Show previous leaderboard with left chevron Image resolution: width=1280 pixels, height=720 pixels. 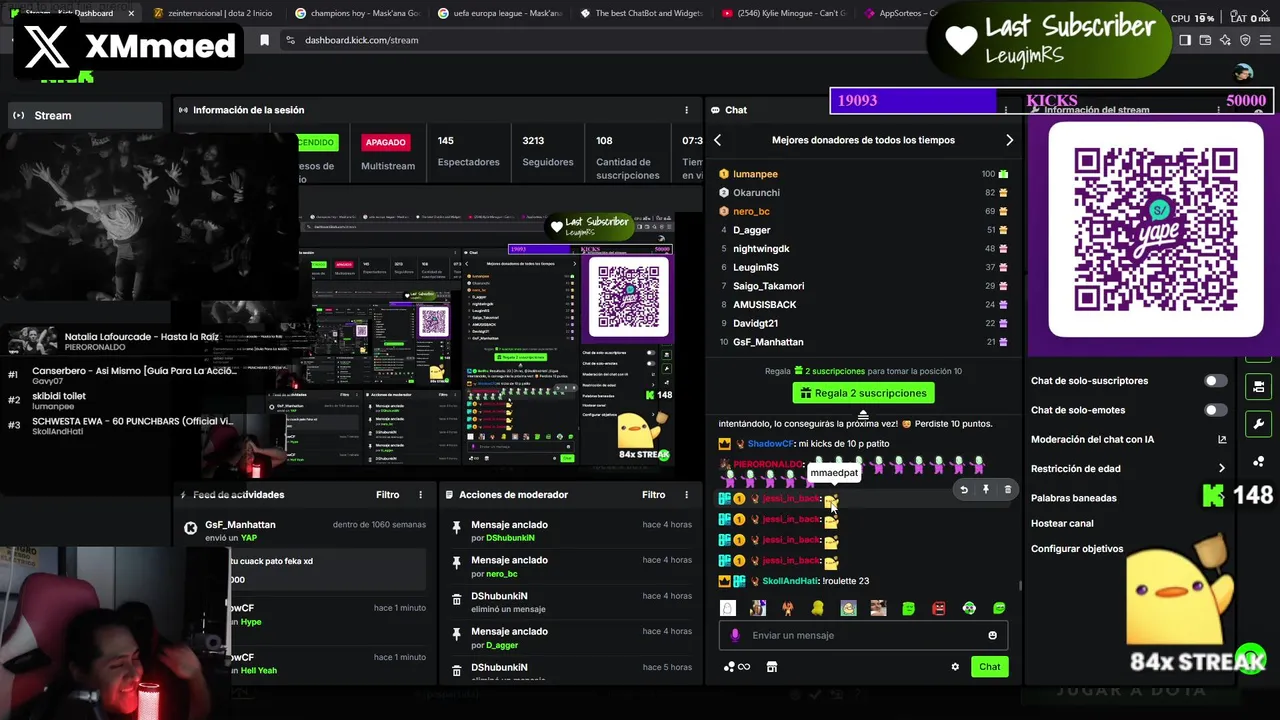pyautogui.click(x=717, y=140)
